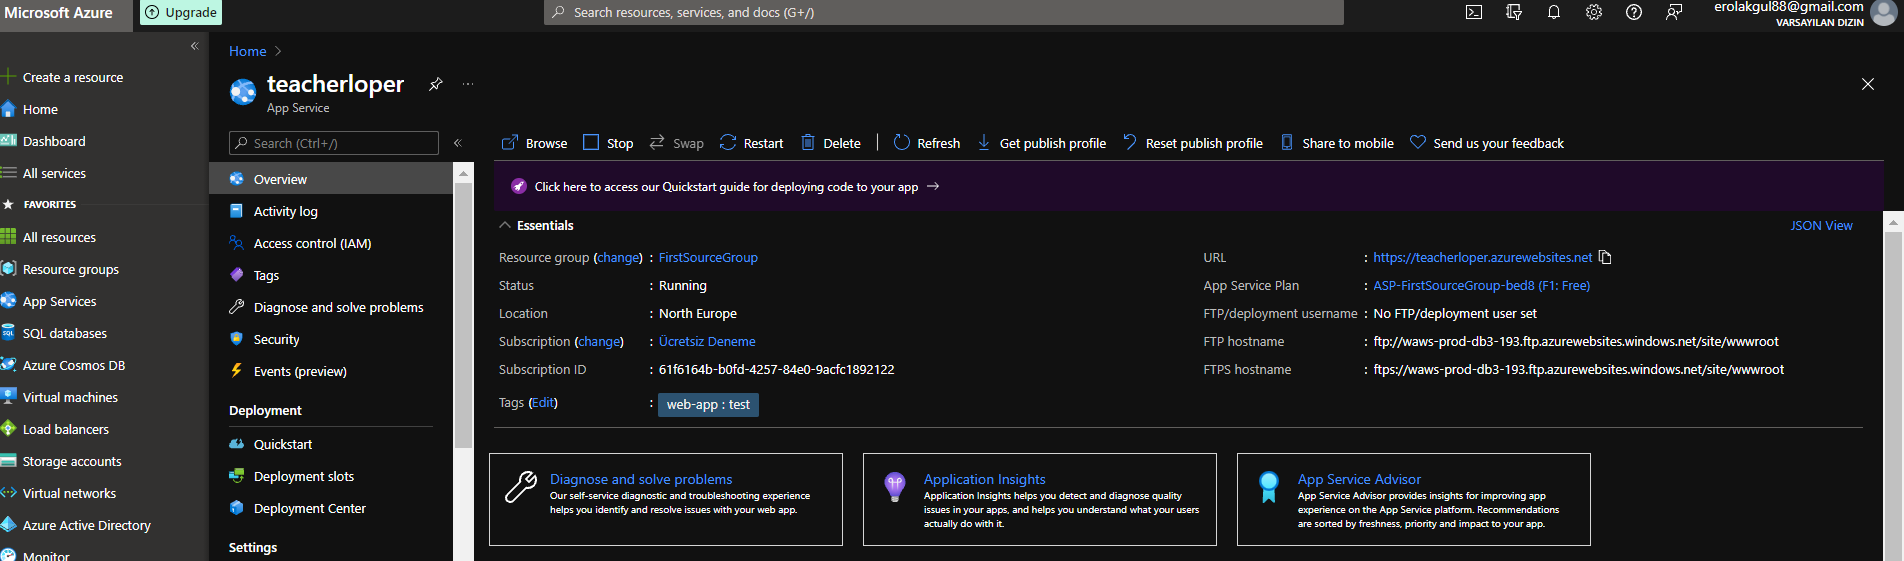The height and width of the screenshot is (561, 1904).
Task: Select Deployment Center in resource menu
Action: pyautogui.click(x=309, y=508)
